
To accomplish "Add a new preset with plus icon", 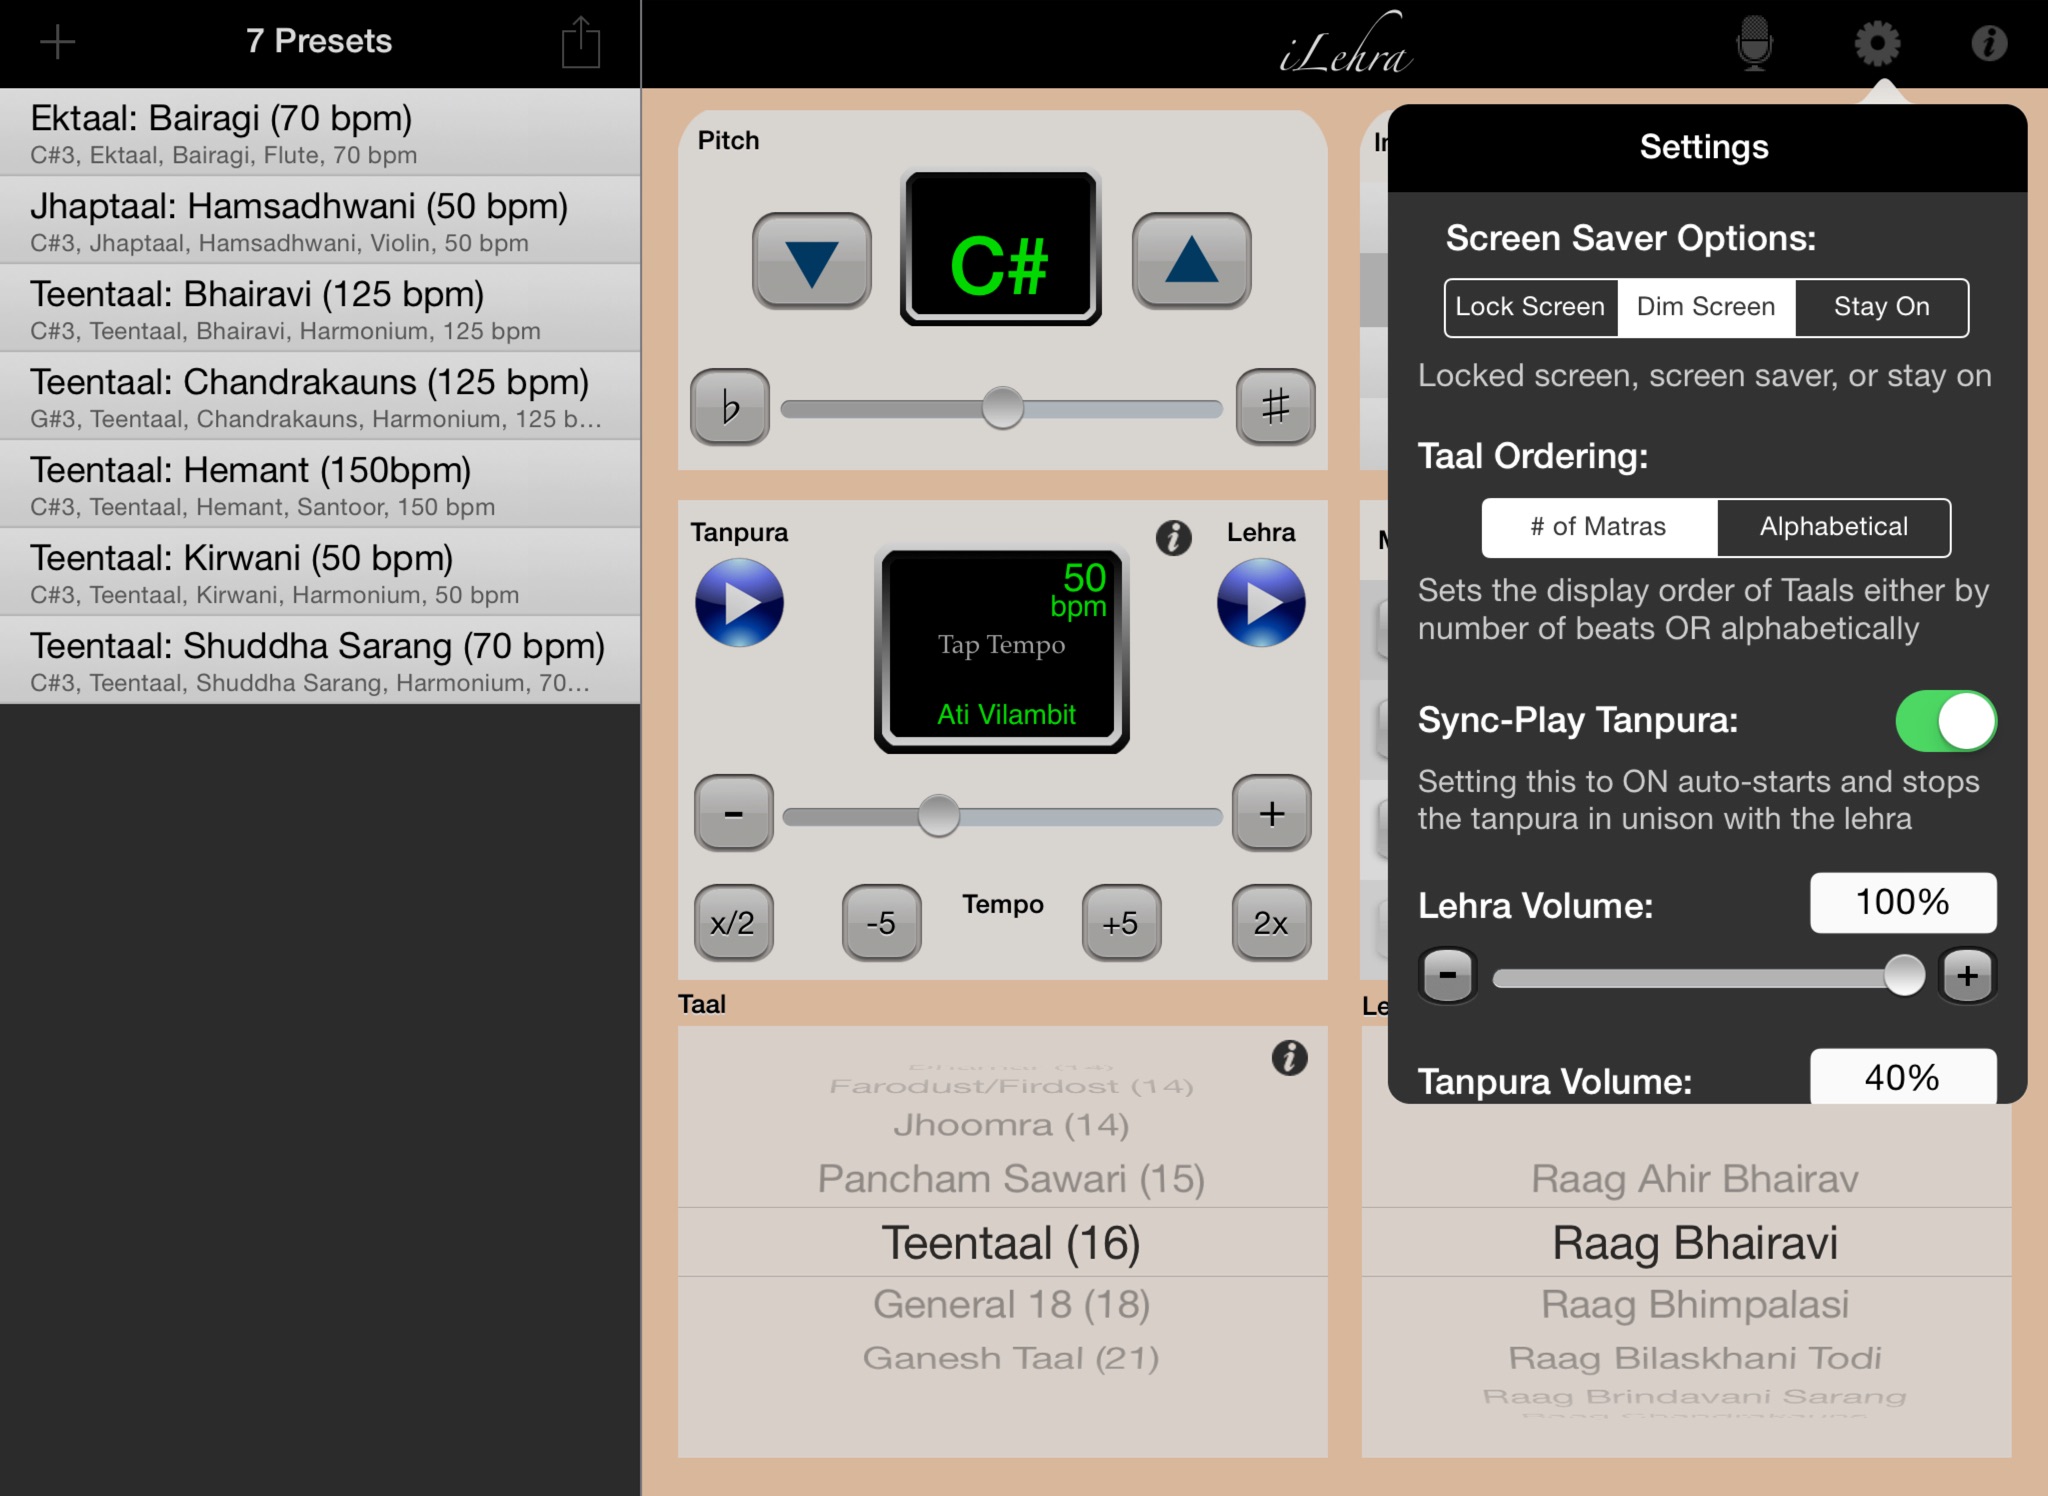I will pos(57,42).
